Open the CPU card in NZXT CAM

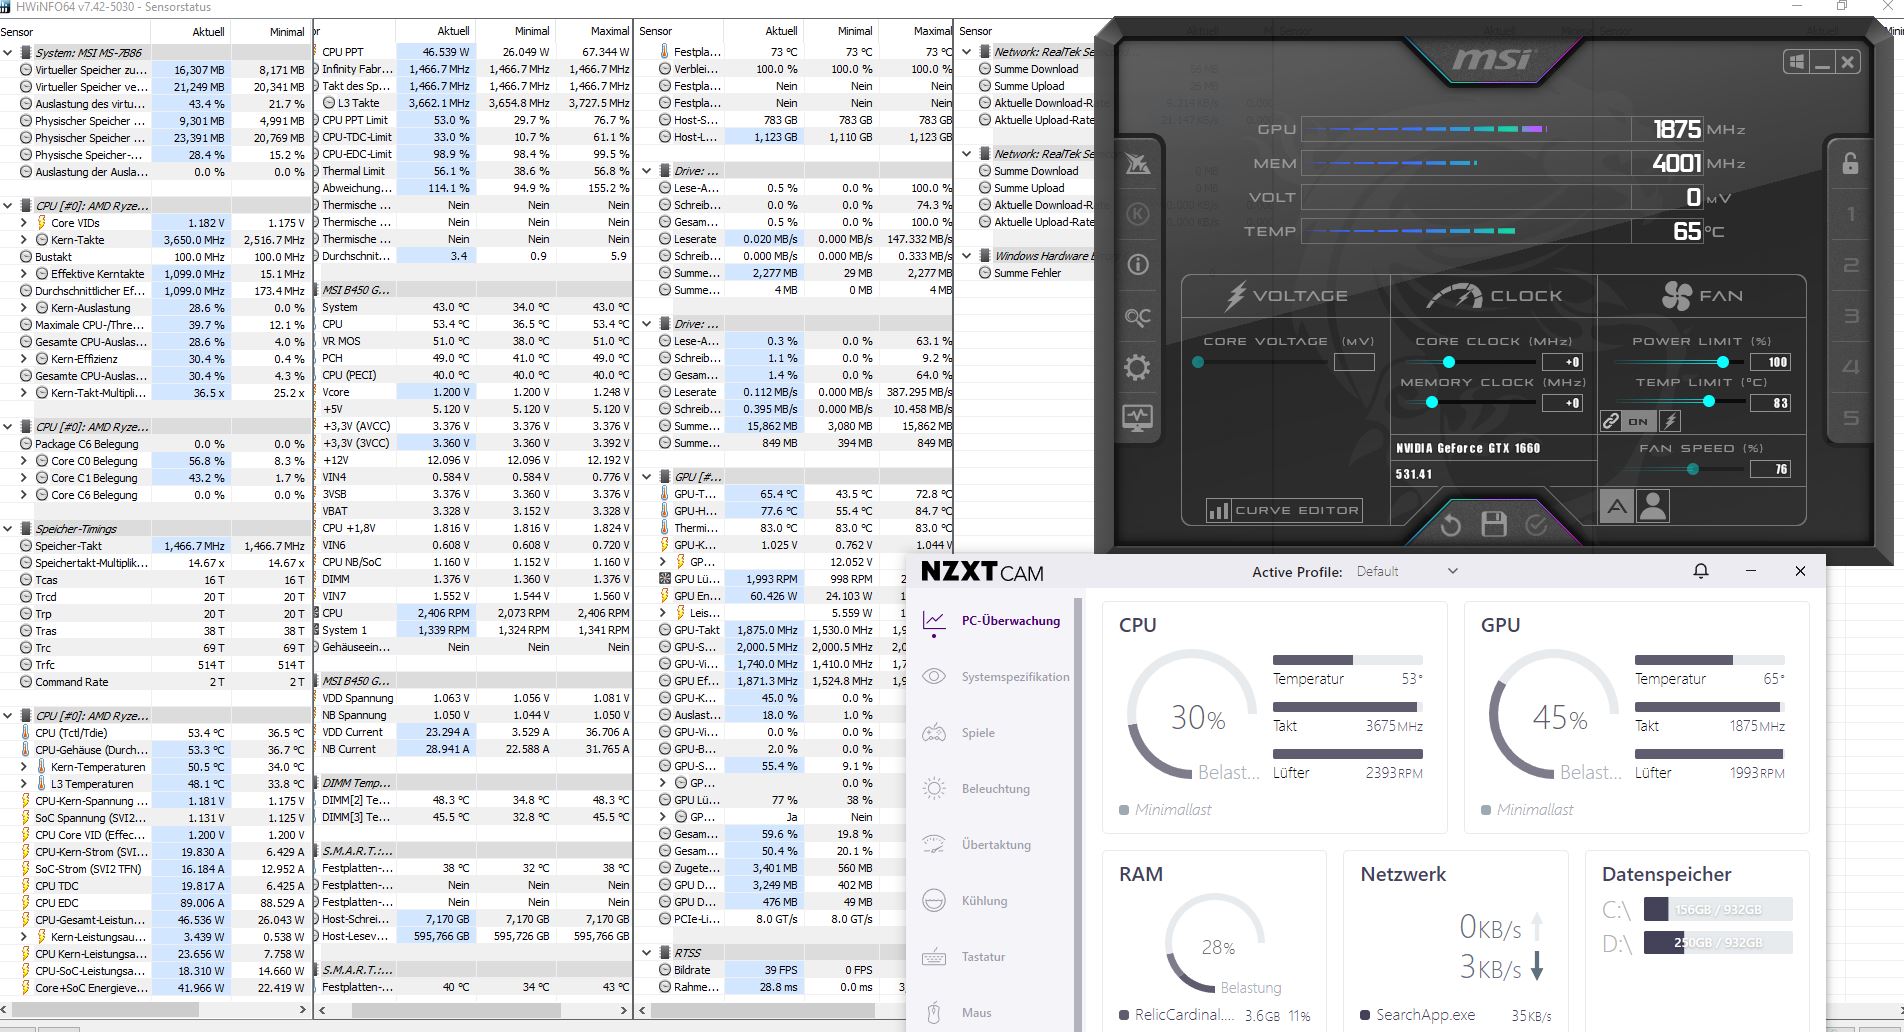(x=1274, y=717)
